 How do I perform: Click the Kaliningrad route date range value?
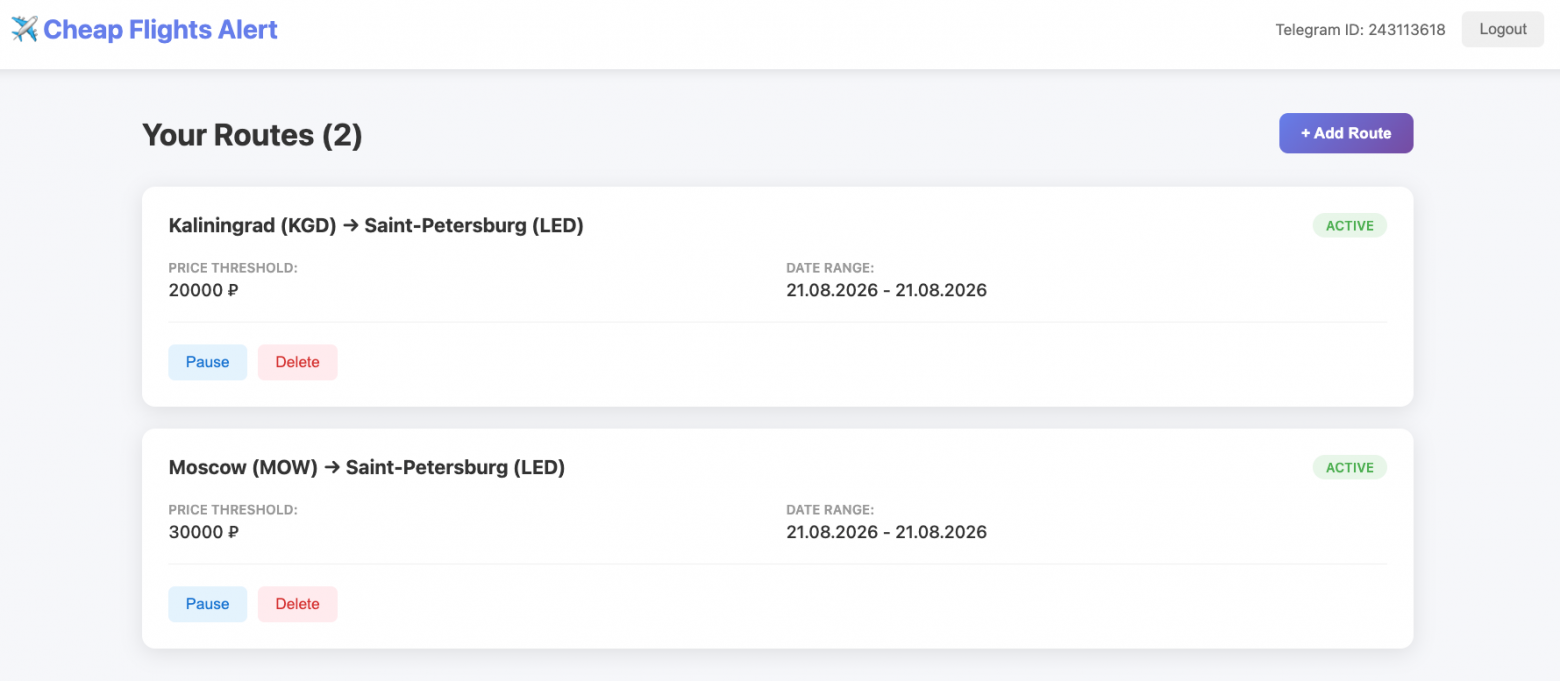point(886,290)
